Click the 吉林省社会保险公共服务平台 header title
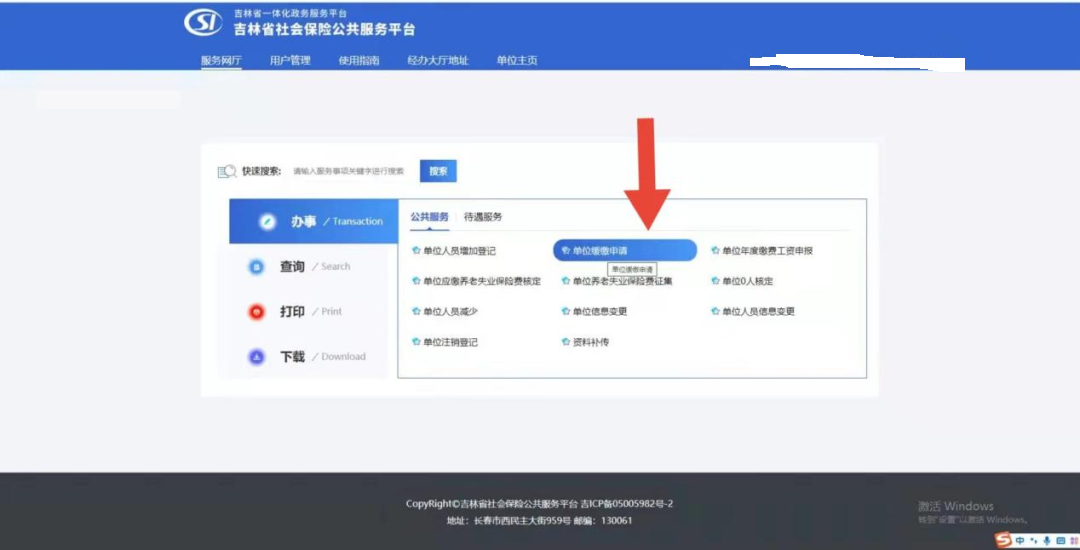This screenshot has height=550, width=1080. 324,30
